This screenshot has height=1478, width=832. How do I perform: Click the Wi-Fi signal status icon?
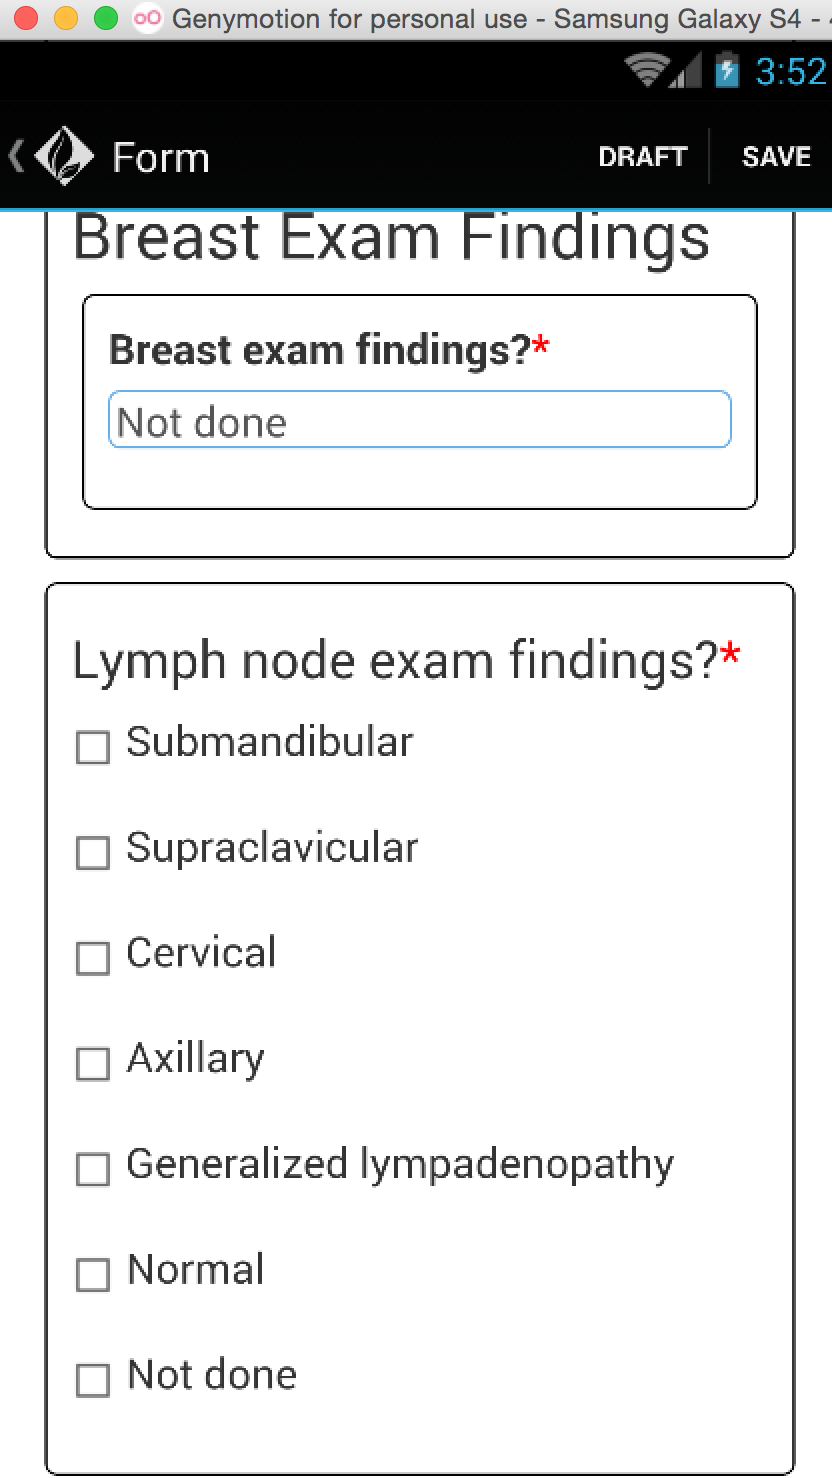646,70
